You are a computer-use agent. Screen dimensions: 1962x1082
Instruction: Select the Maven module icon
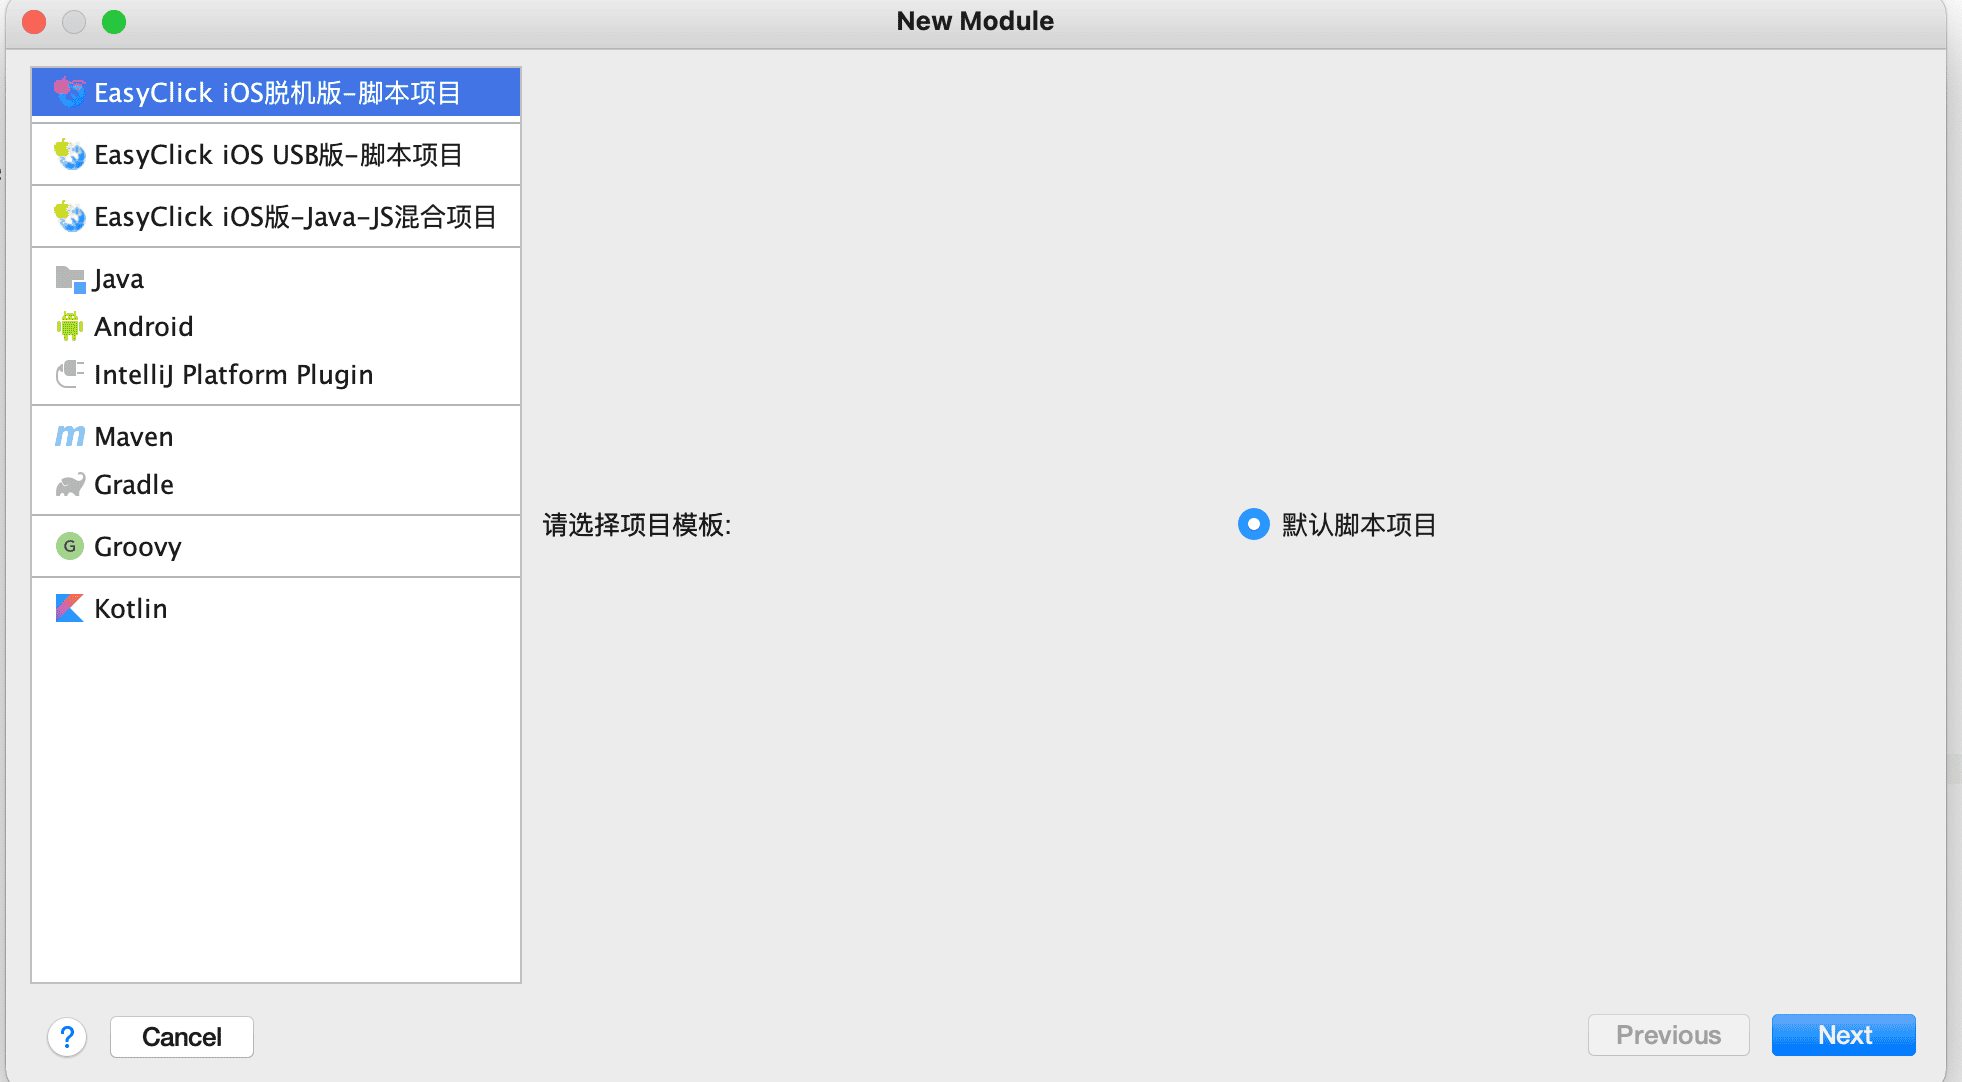[69, 436]
